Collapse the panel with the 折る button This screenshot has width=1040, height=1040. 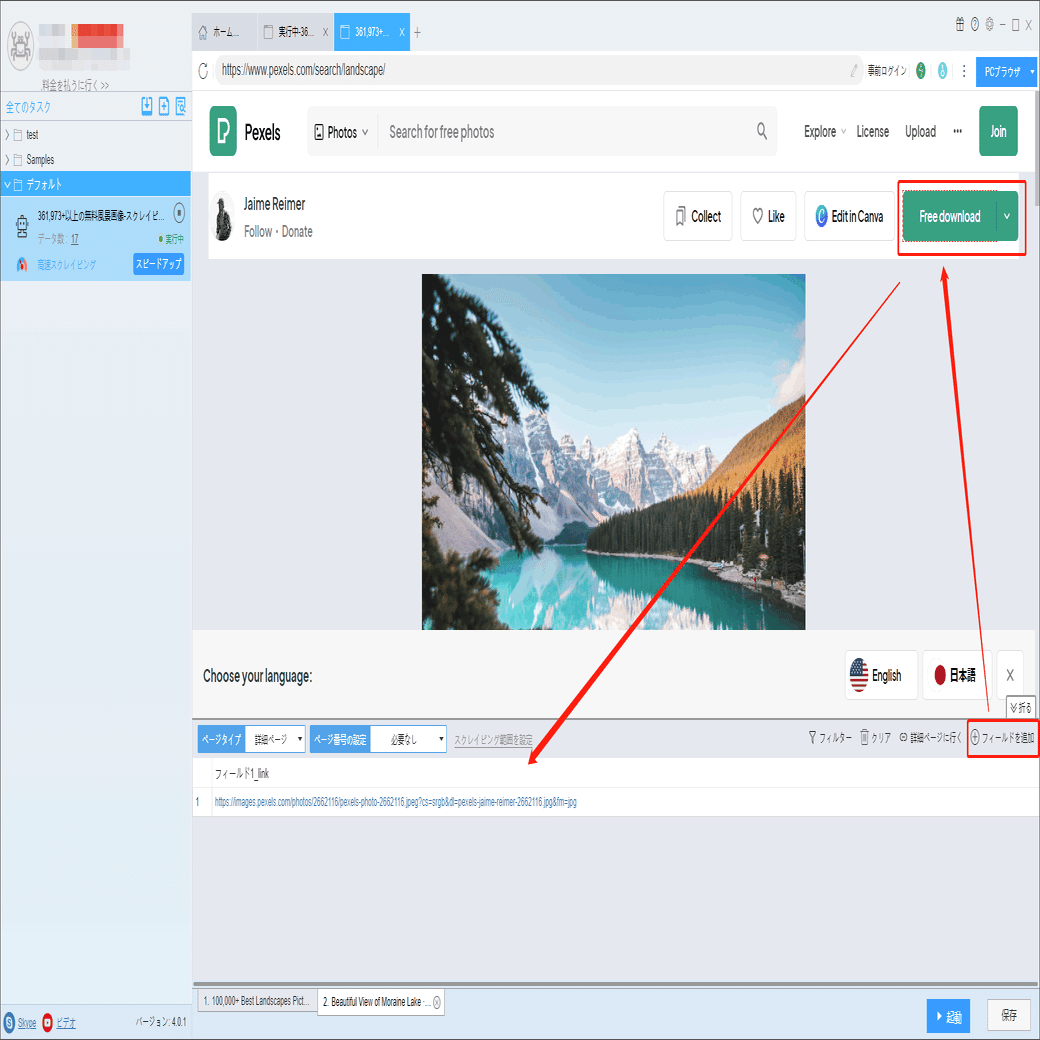[x=1021, y=708]
